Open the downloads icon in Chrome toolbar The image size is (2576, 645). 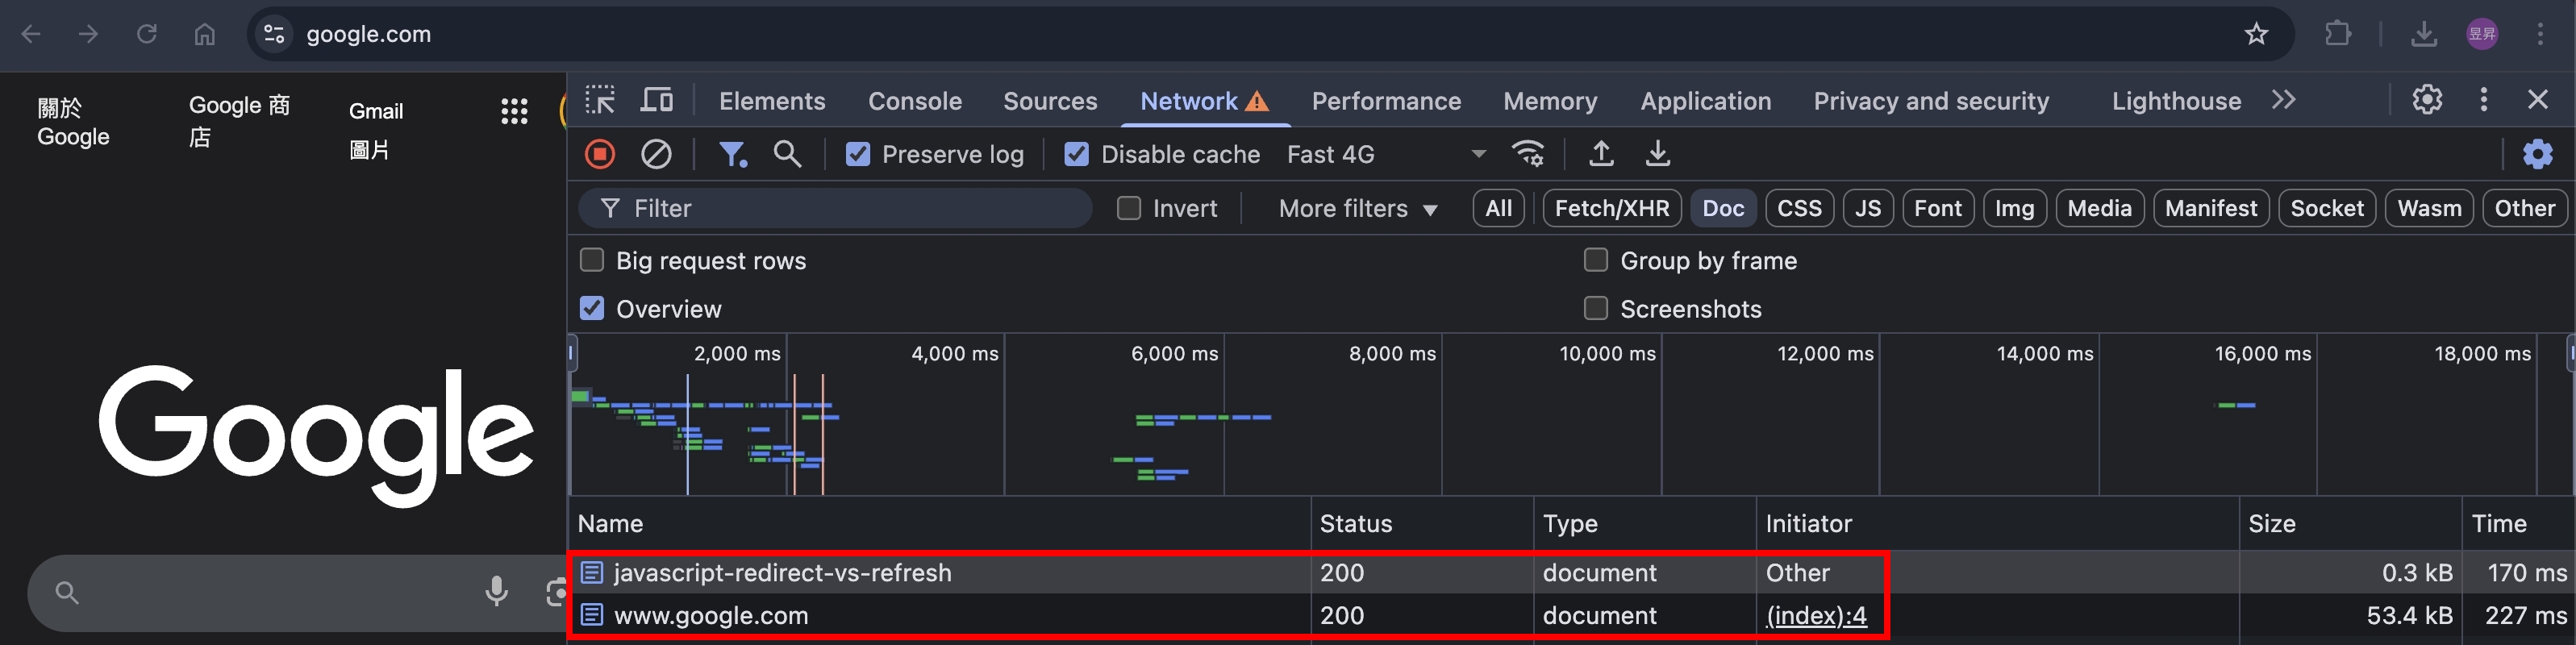[2424, 34]
